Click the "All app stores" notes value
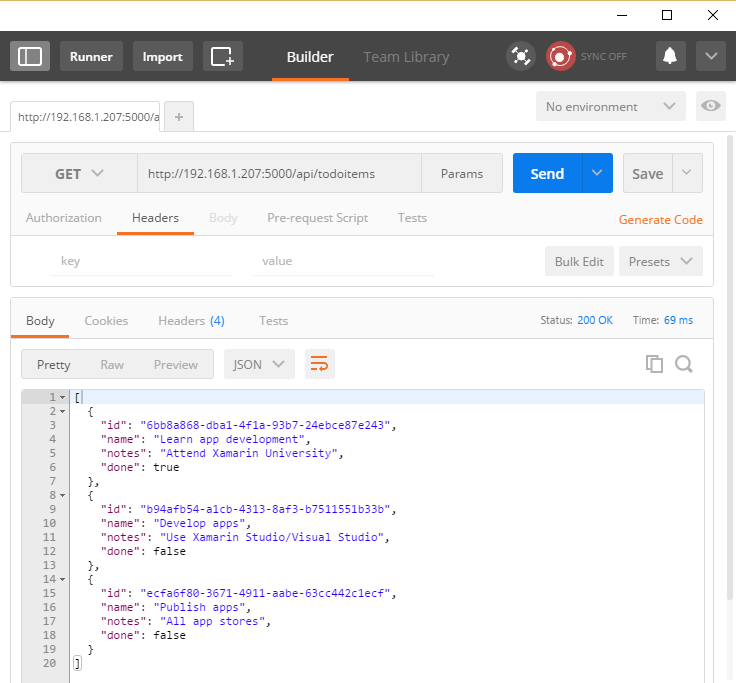The height and width of the screenshot is (683, 736). click(212, 622)
